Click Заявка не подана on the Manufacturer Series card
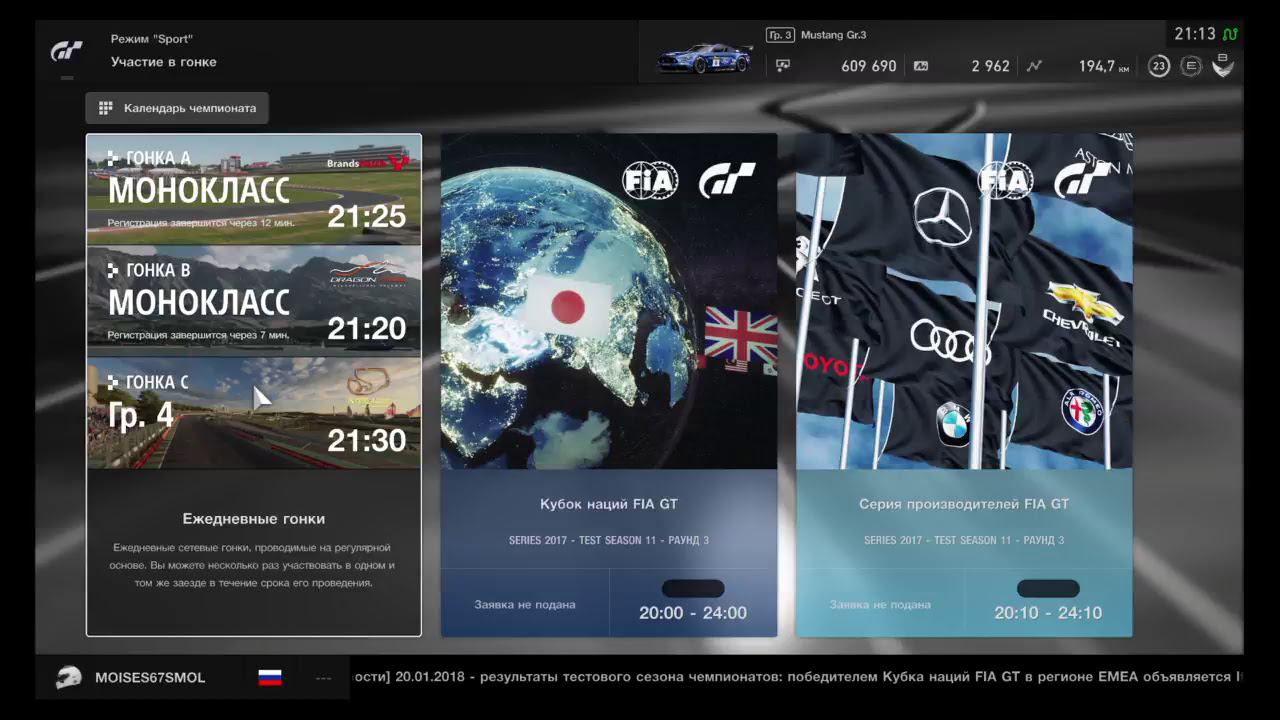 click(880, 605)
